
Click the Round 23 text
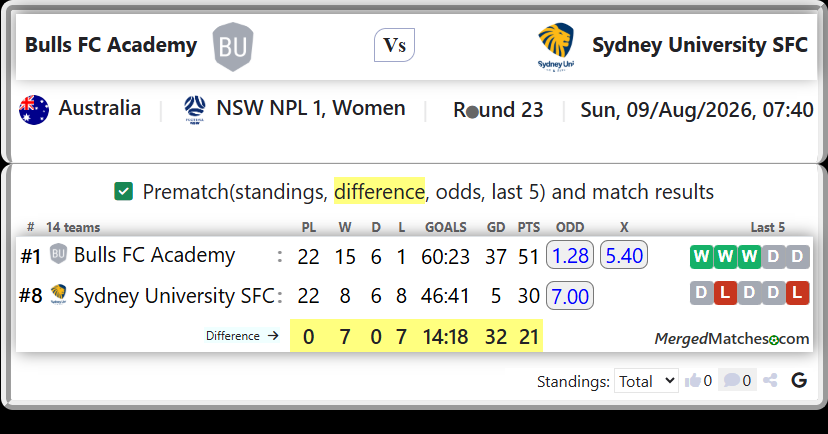click(498, 110)
